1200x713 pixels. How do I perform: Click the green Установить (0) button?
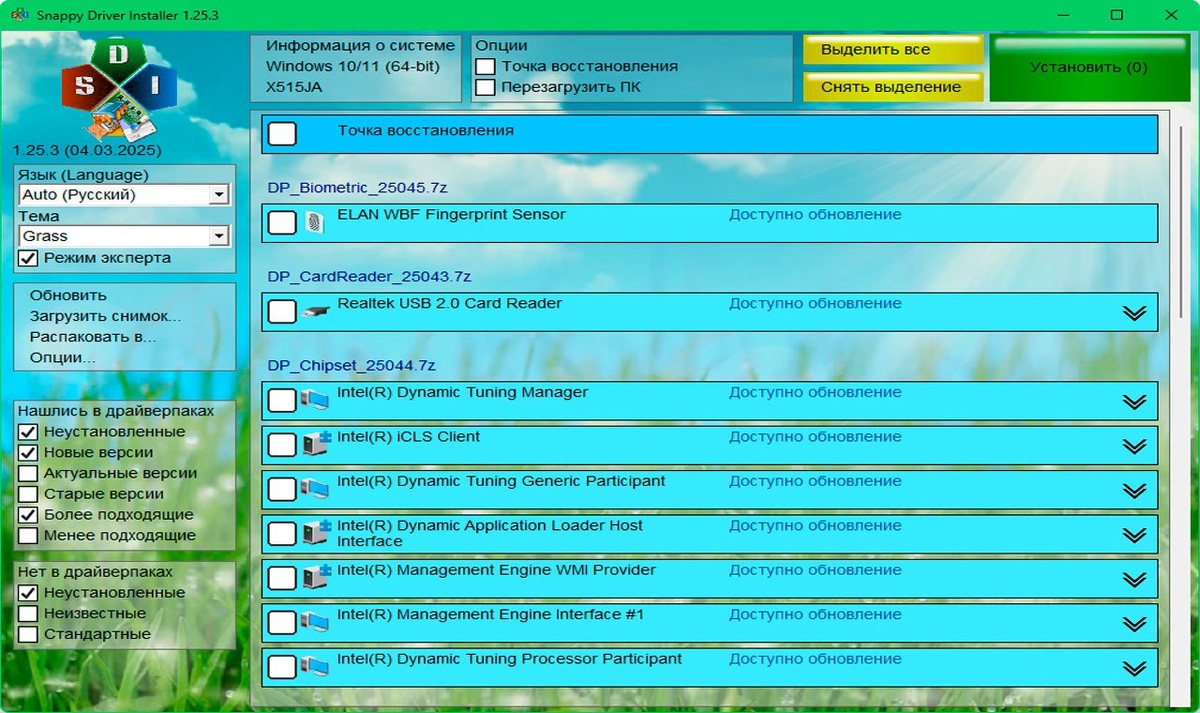point(1088,68)
